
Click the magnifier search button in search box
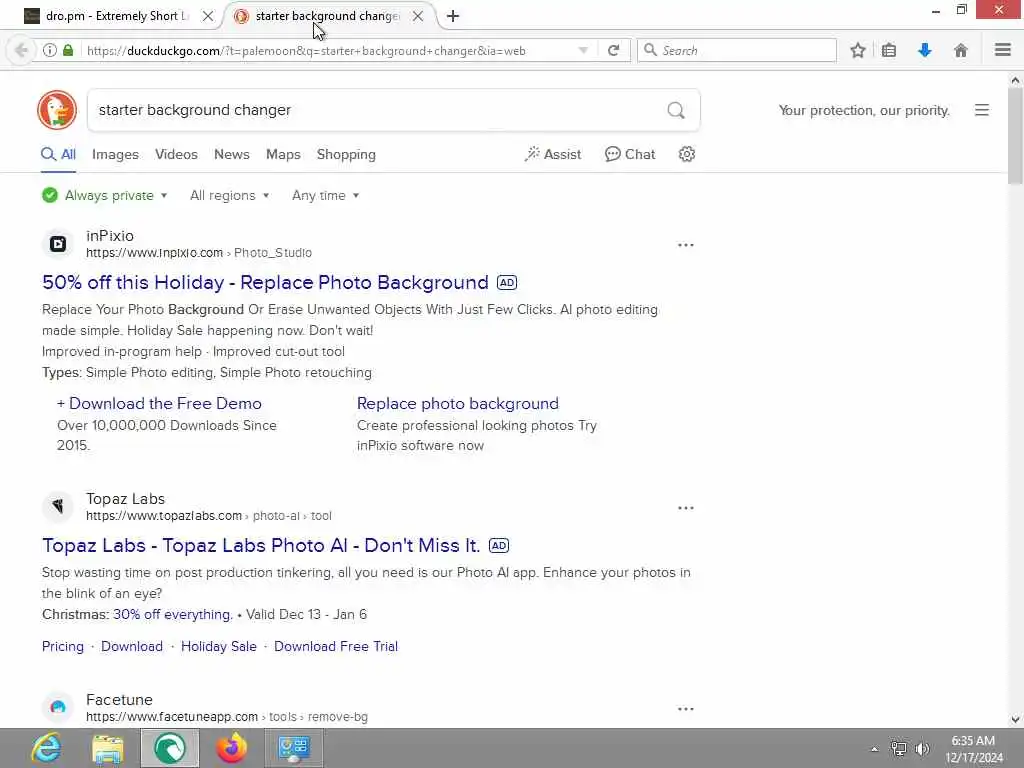(676, 110)
